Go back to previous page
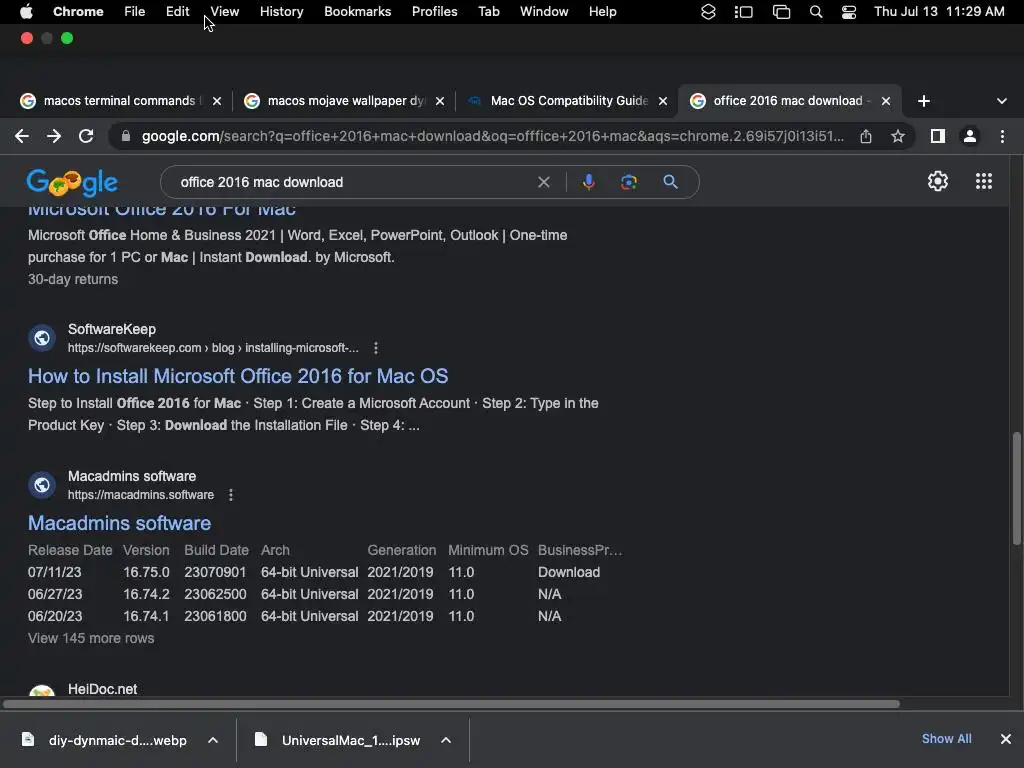The height and width of the screenshot is (768, 1024). tap(22, 136)
